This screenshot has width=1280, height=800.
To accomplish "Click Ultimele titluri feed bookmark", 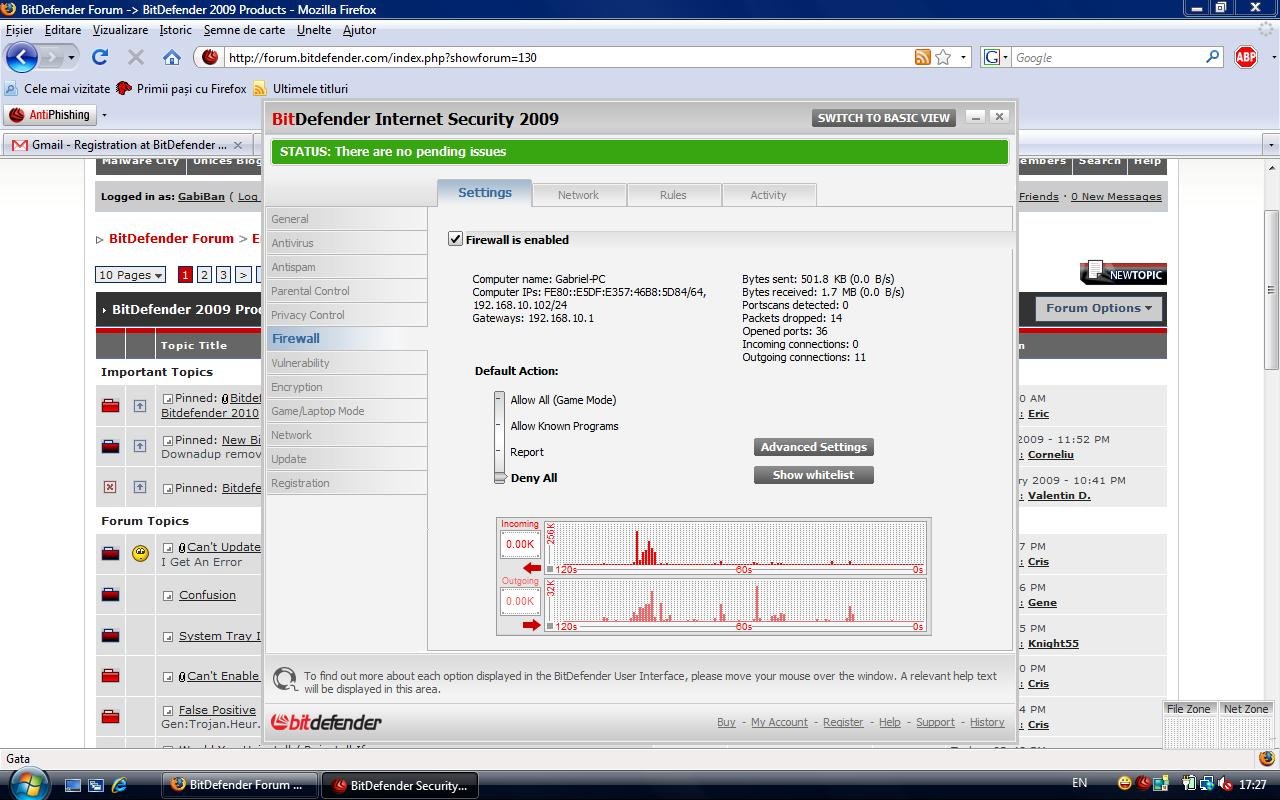I will tap(300, 89).
